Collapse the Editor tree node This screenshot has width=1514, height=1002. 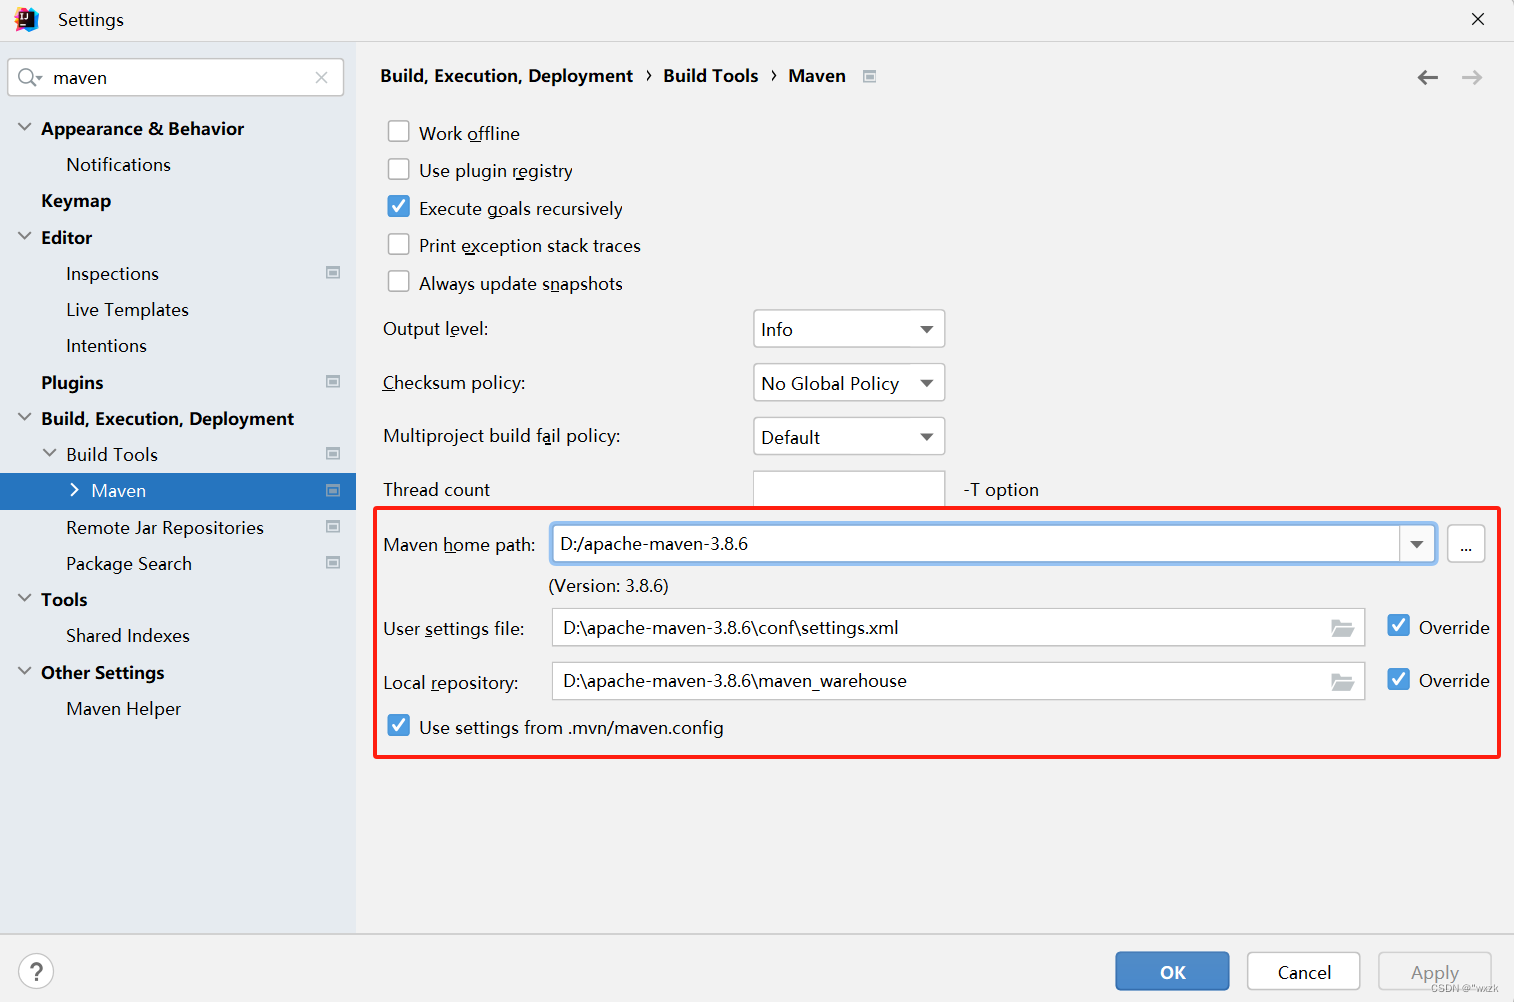tap(25, 236)
